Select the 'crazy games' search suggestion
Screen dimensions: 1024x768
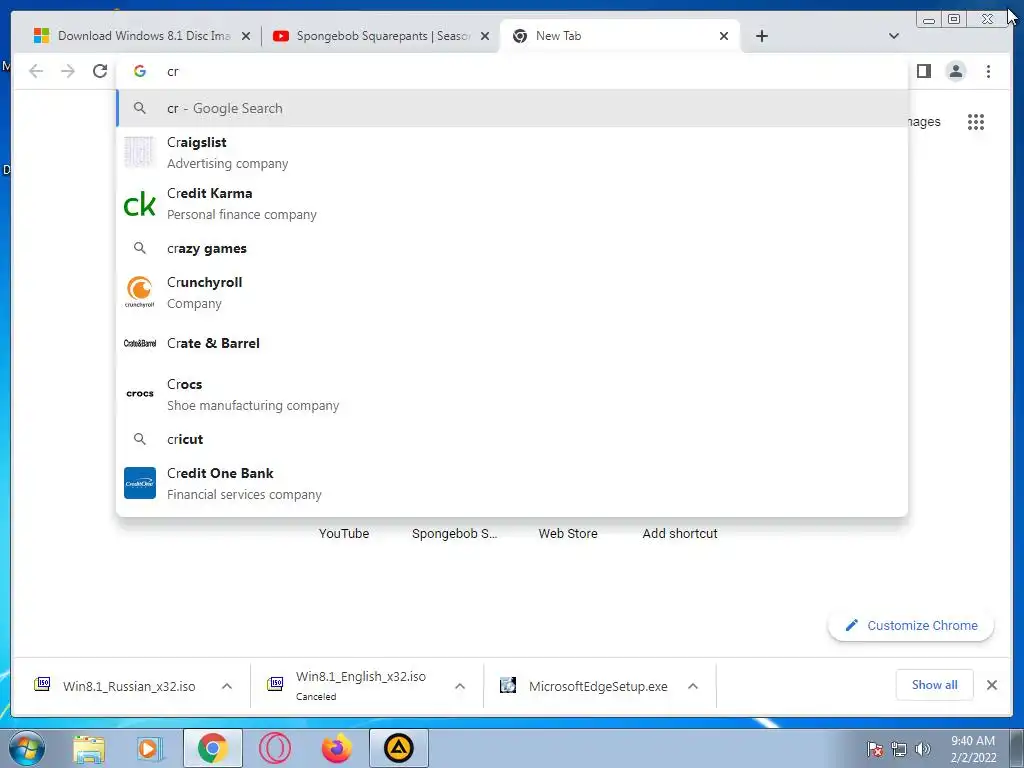pos(512,249)
